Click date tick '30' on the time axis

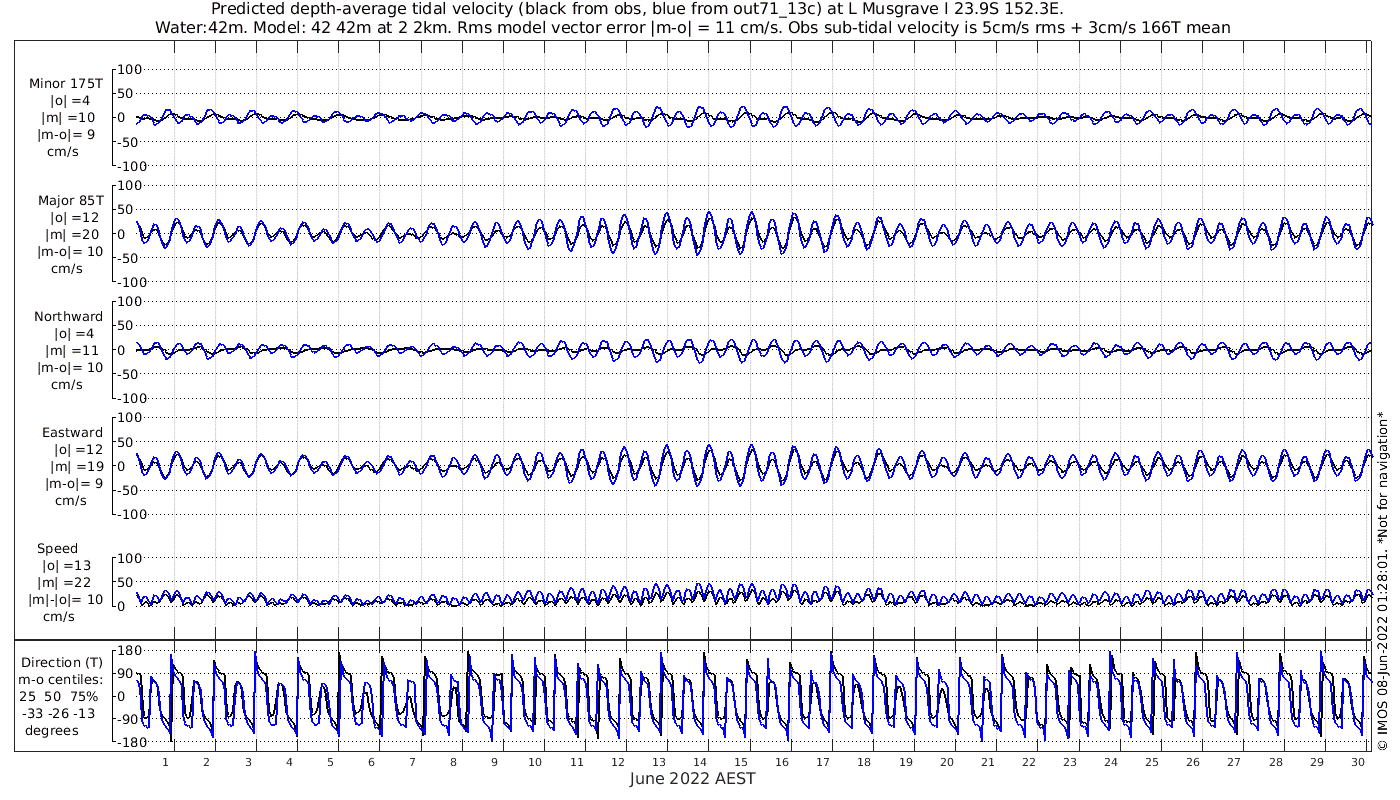(1358, 761)
